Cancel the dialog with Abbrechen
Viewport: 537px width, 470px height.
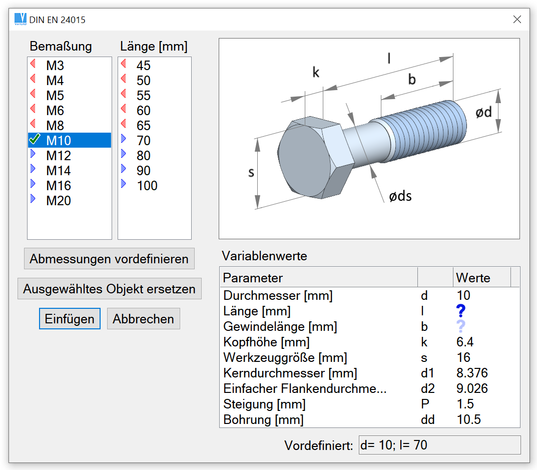click(143, 319)
